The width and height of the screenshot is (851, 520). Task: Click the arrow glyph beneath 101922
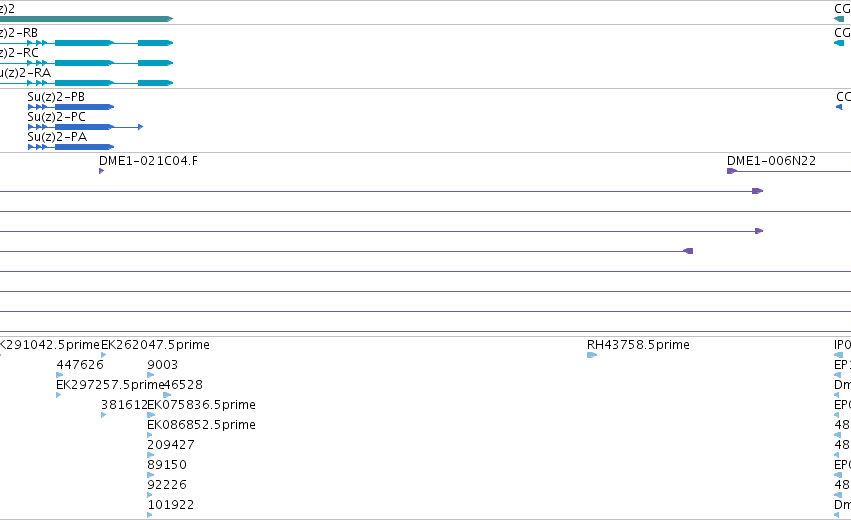(x=150, y=515)
